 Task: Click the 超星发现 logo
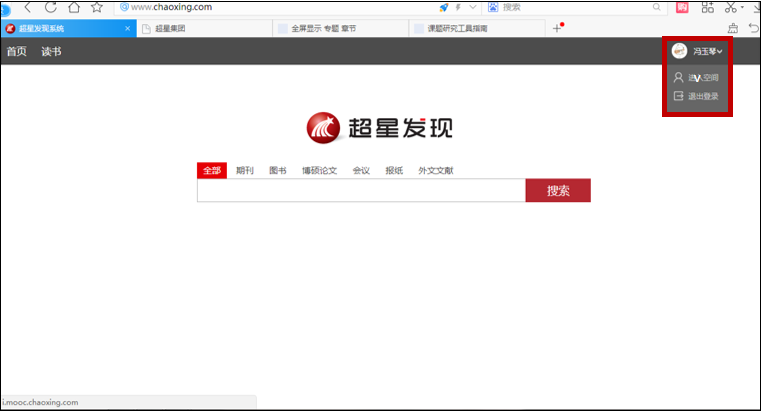coord(380,128)
